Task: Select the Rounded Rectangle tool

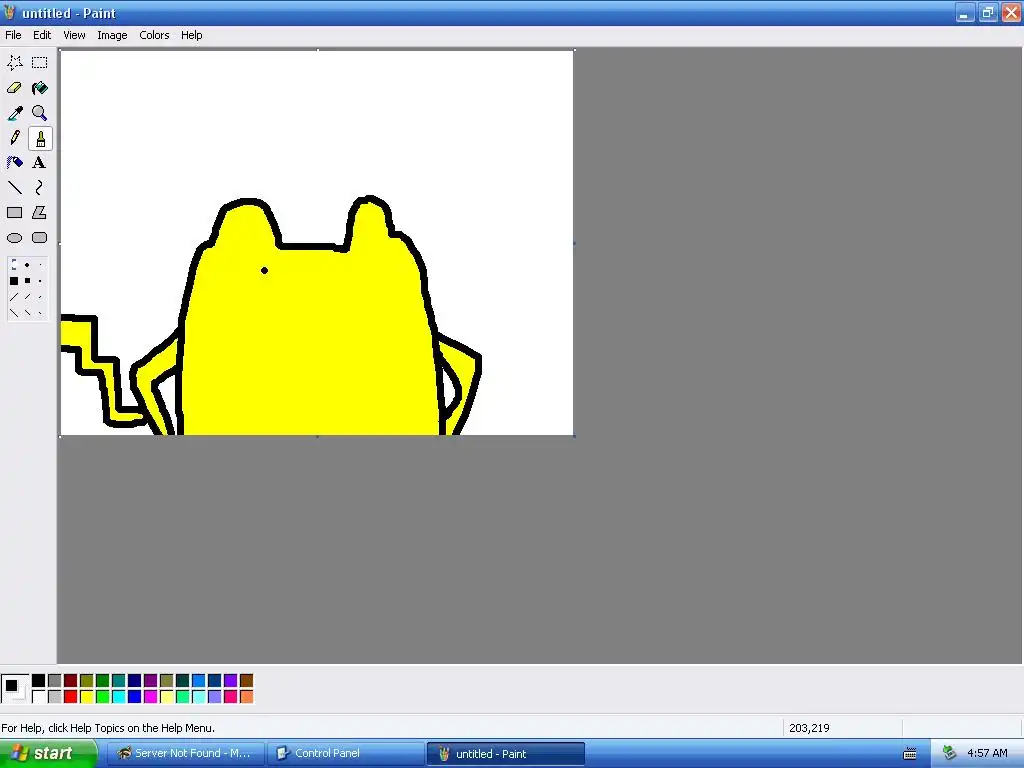Action: click(x=40, y=238)
